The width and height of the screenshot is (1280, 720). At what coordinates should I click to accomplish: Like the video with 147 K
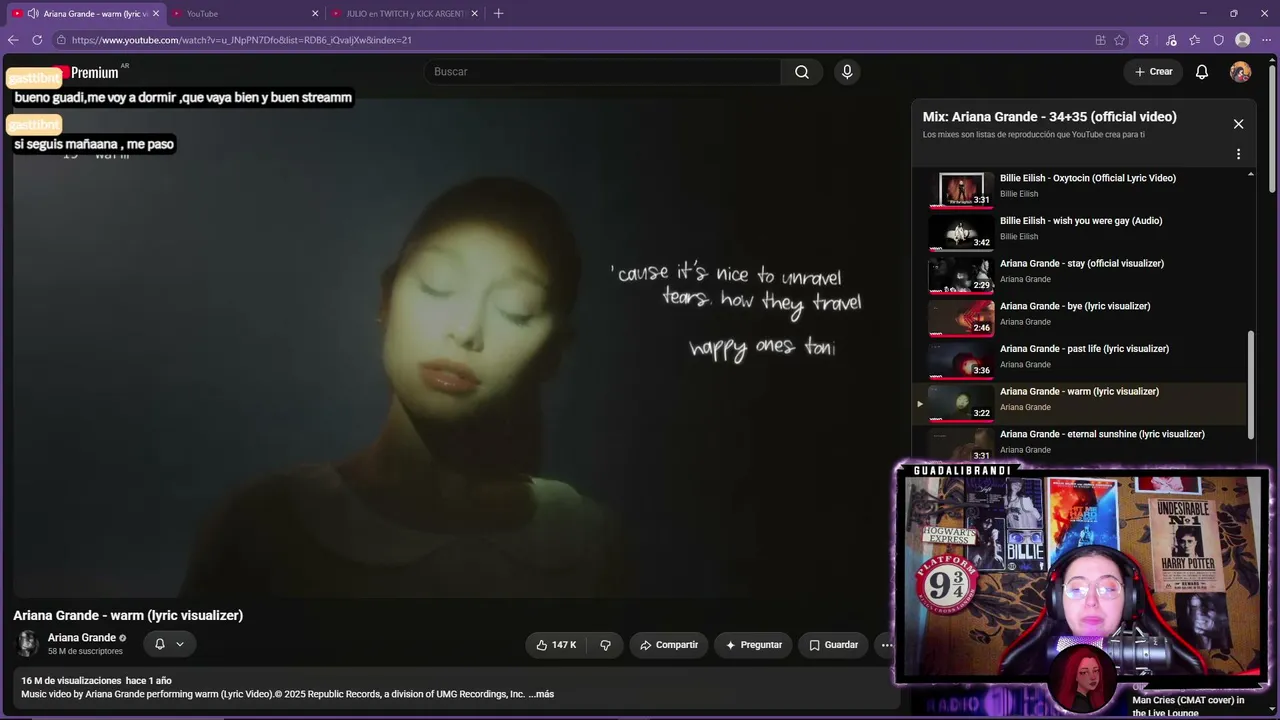pos(556,645)
